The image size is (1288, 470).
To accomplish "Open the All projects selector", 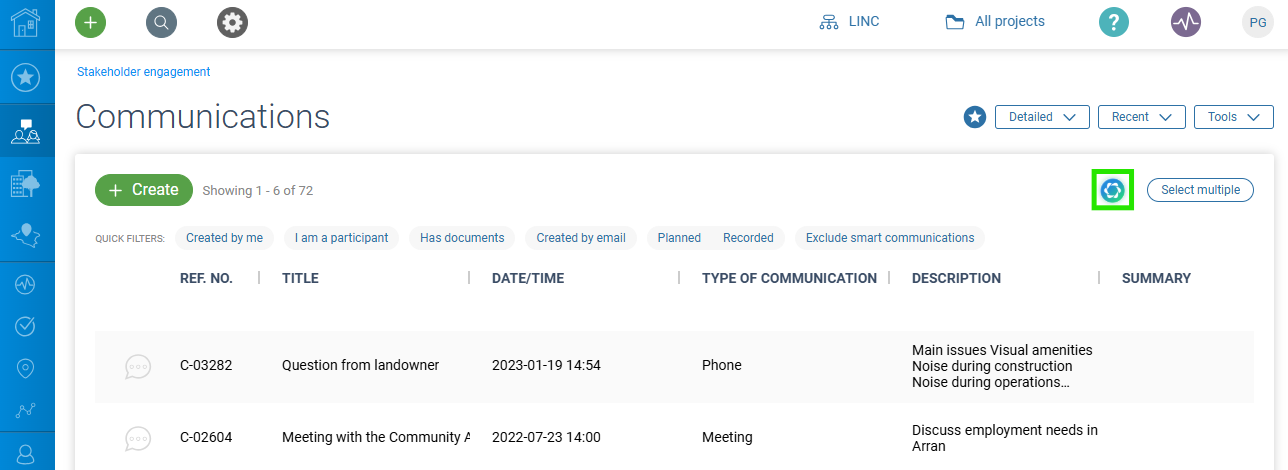I will 995,21.
